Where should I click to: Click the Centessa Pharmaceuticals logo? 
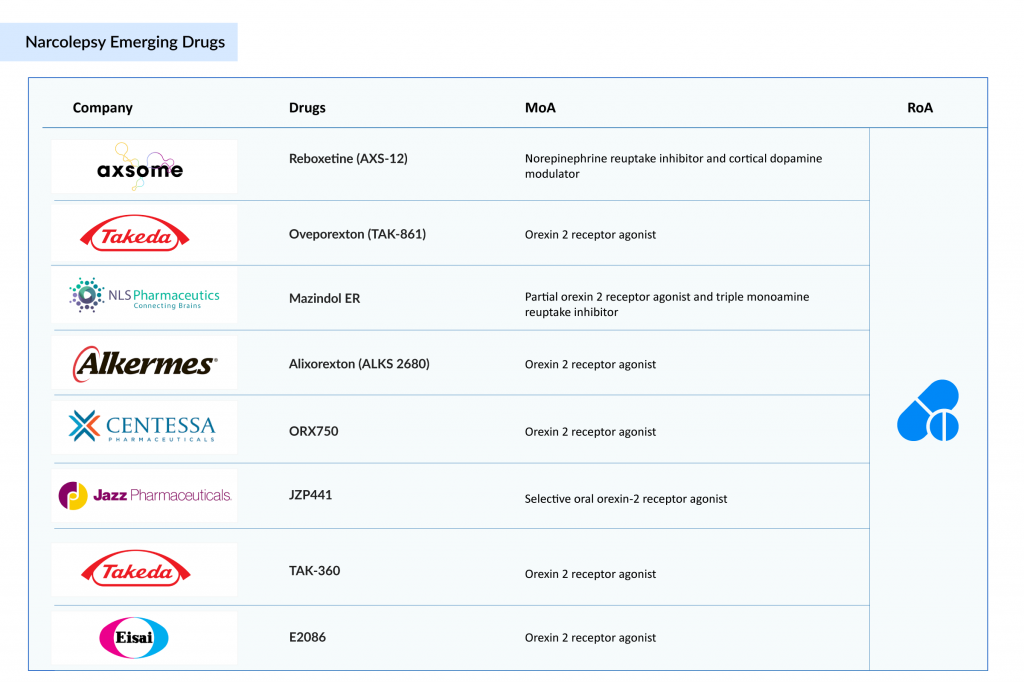[142, 427]
